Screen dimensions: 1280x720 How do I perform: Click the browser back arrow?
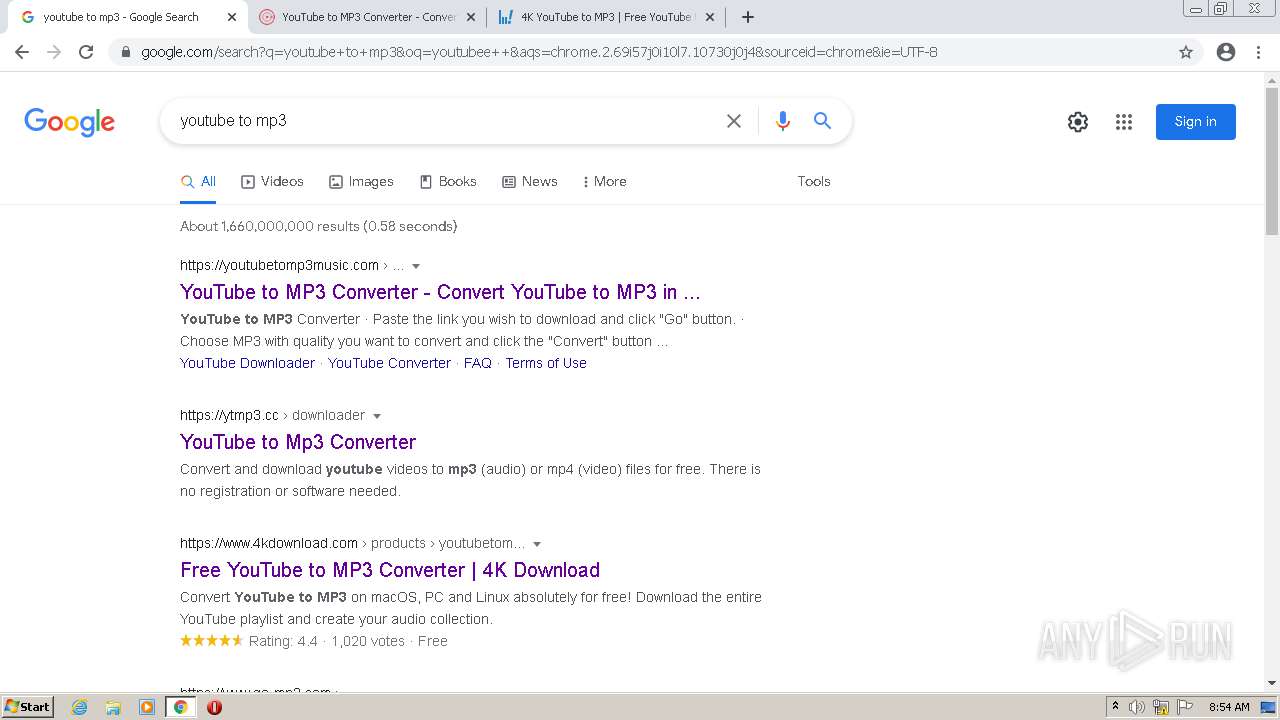pyautogui.click(x=22, y=52)
